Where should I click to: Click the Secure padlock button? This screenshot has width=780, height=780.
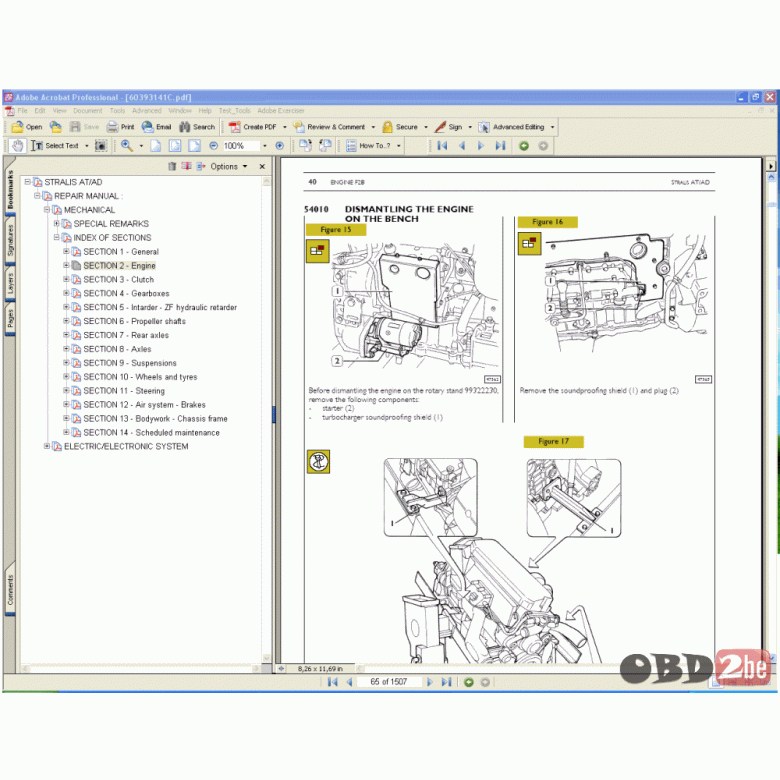point(400,127)
